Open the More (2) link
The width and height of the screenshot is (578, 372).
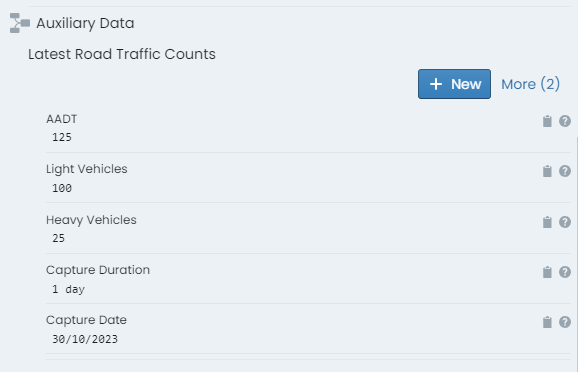tap(530, 84)
